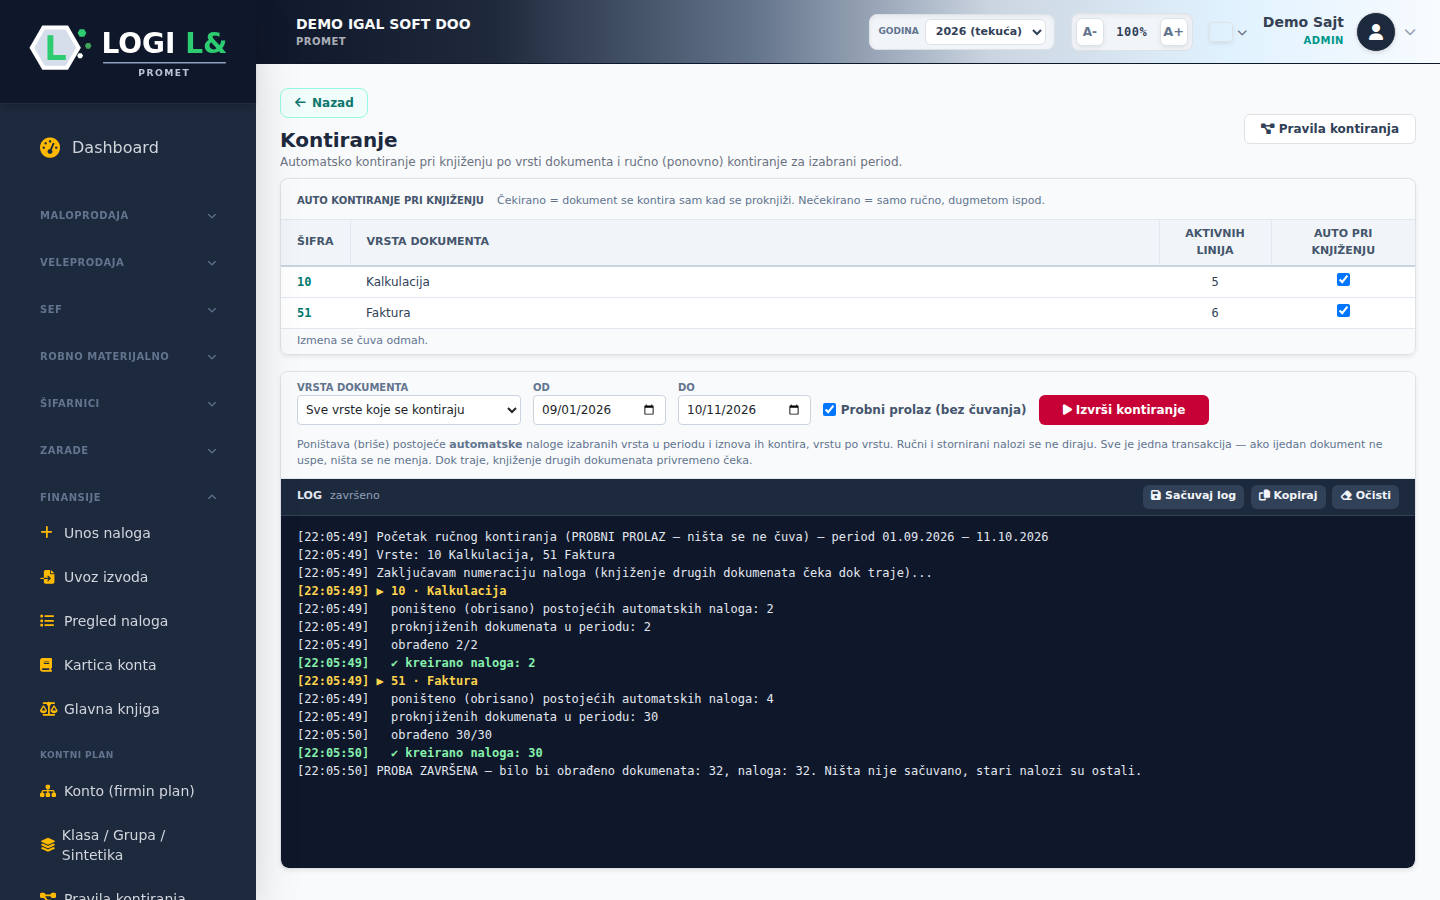Collapse the FINANSIJE sidebar section
This screenshot has height=900, width=1440.
pyautogui.click(x=128, y=497)
